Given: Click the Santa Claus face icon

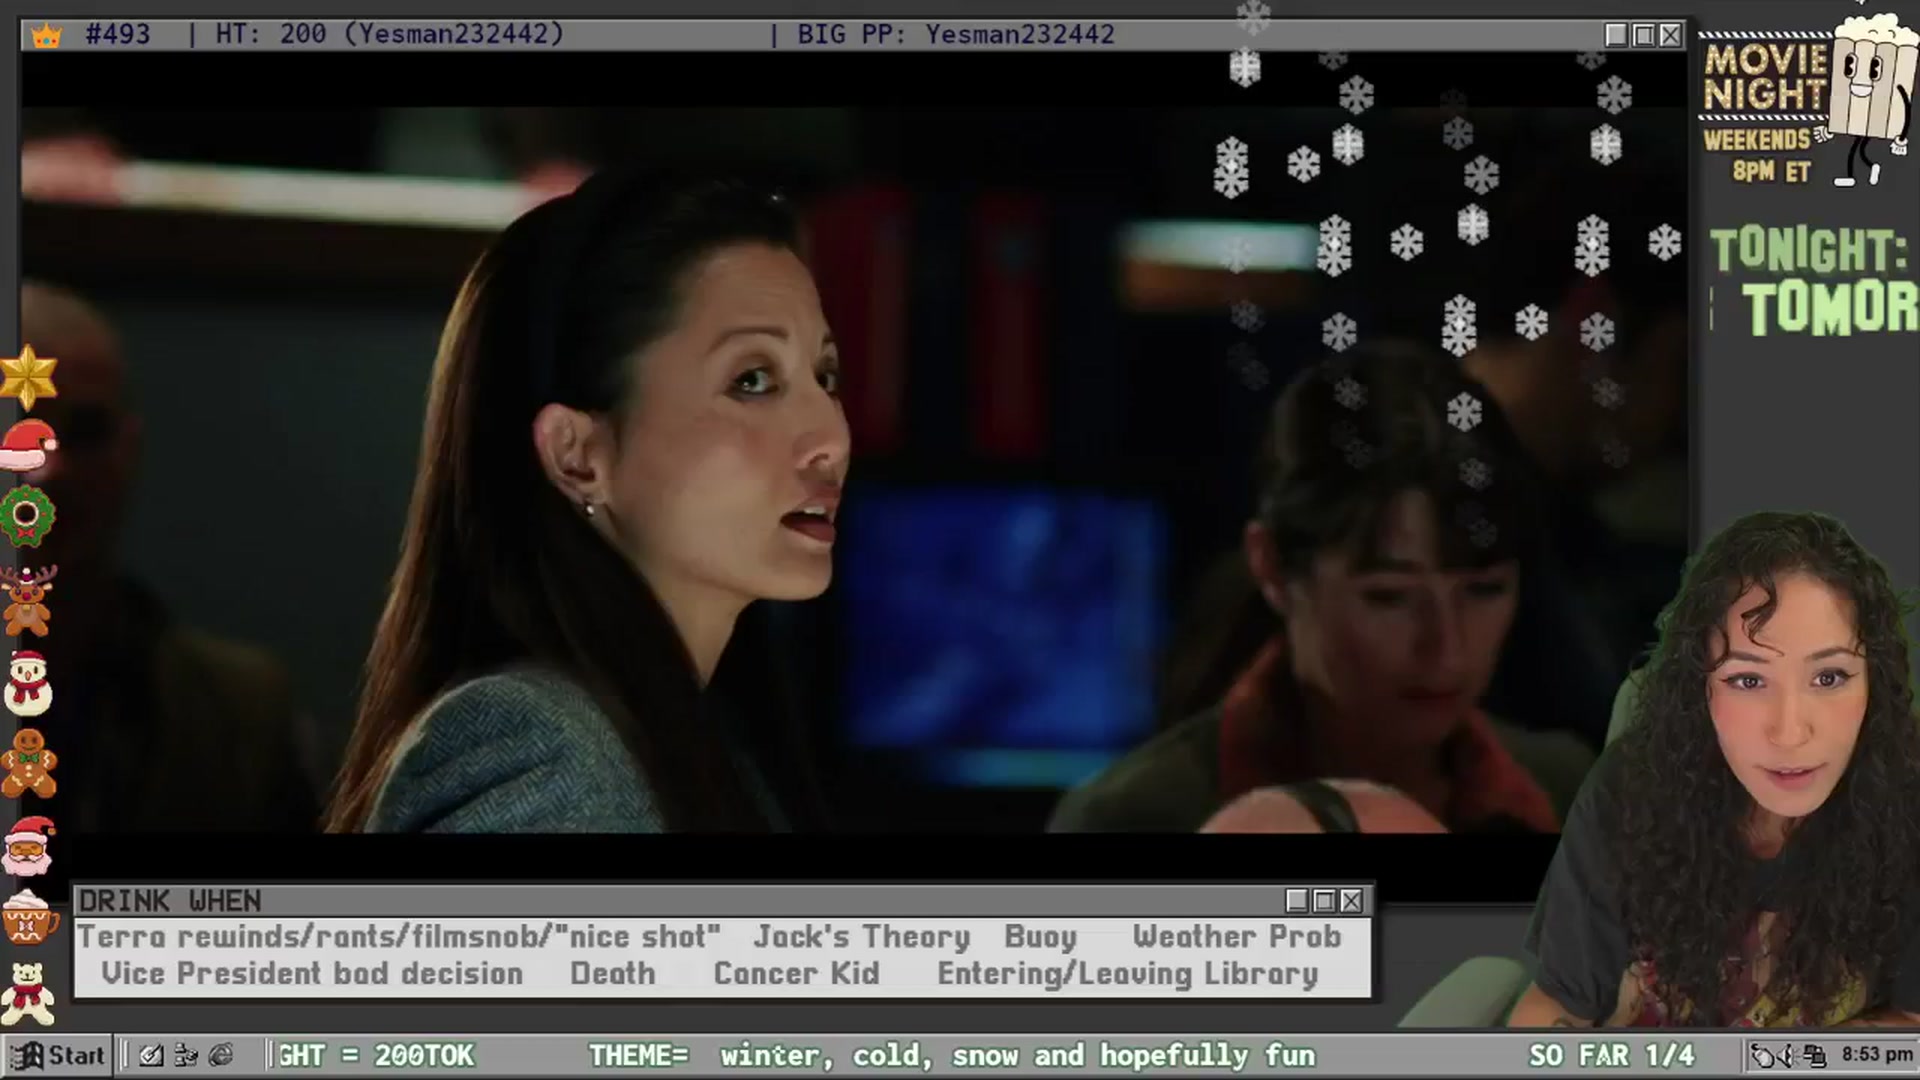Looking at the screenshot, I should [28, 846].
